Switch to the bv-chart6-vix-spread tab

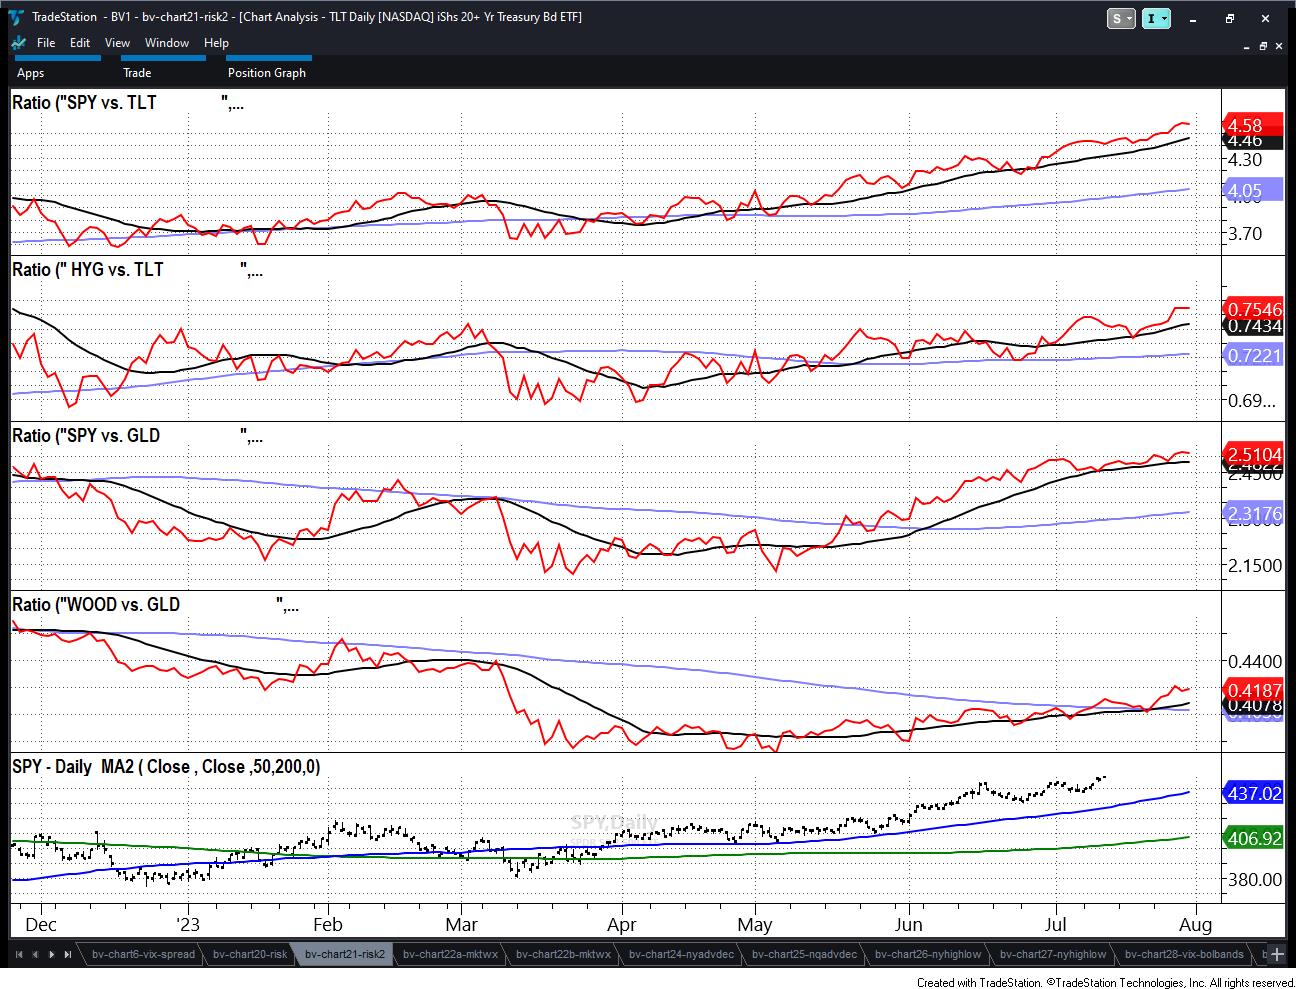(143, 954)
